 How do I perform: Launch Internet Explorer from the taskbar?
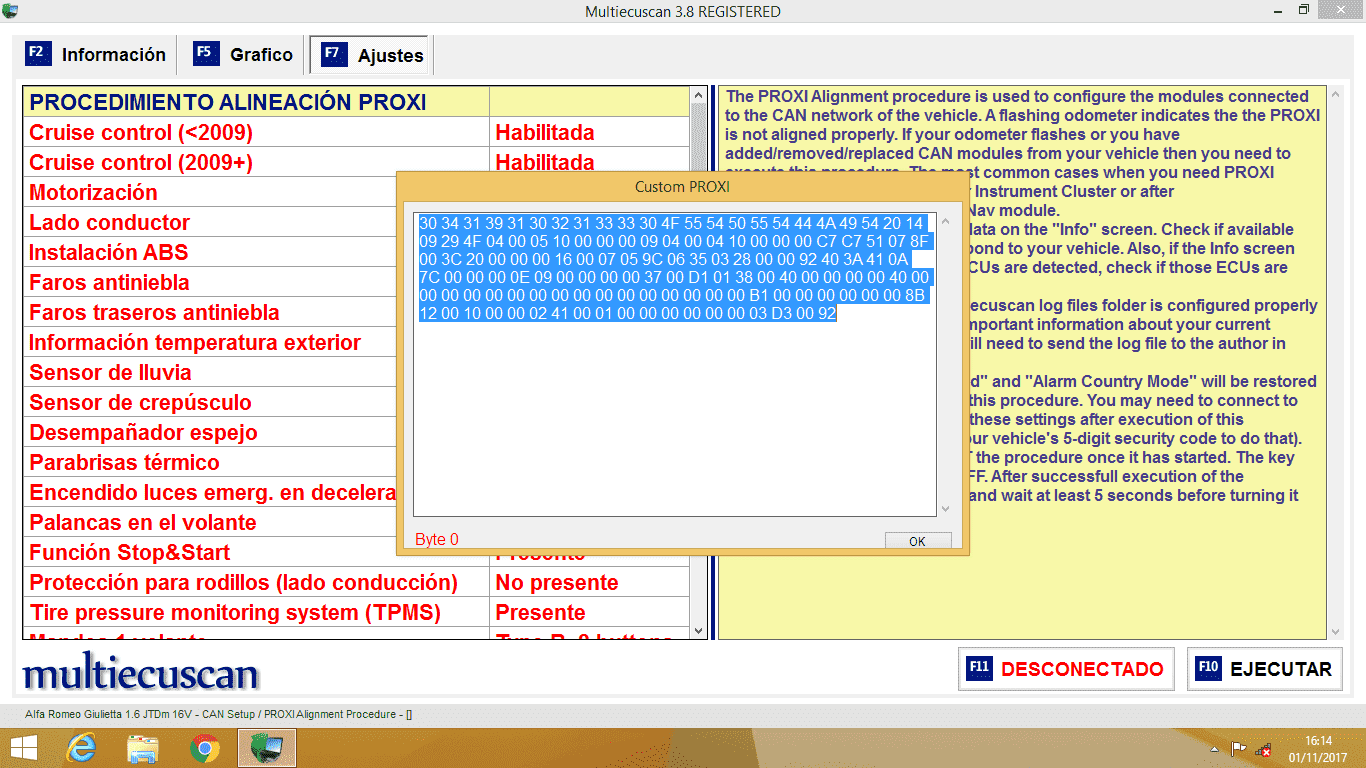point(81,748)
